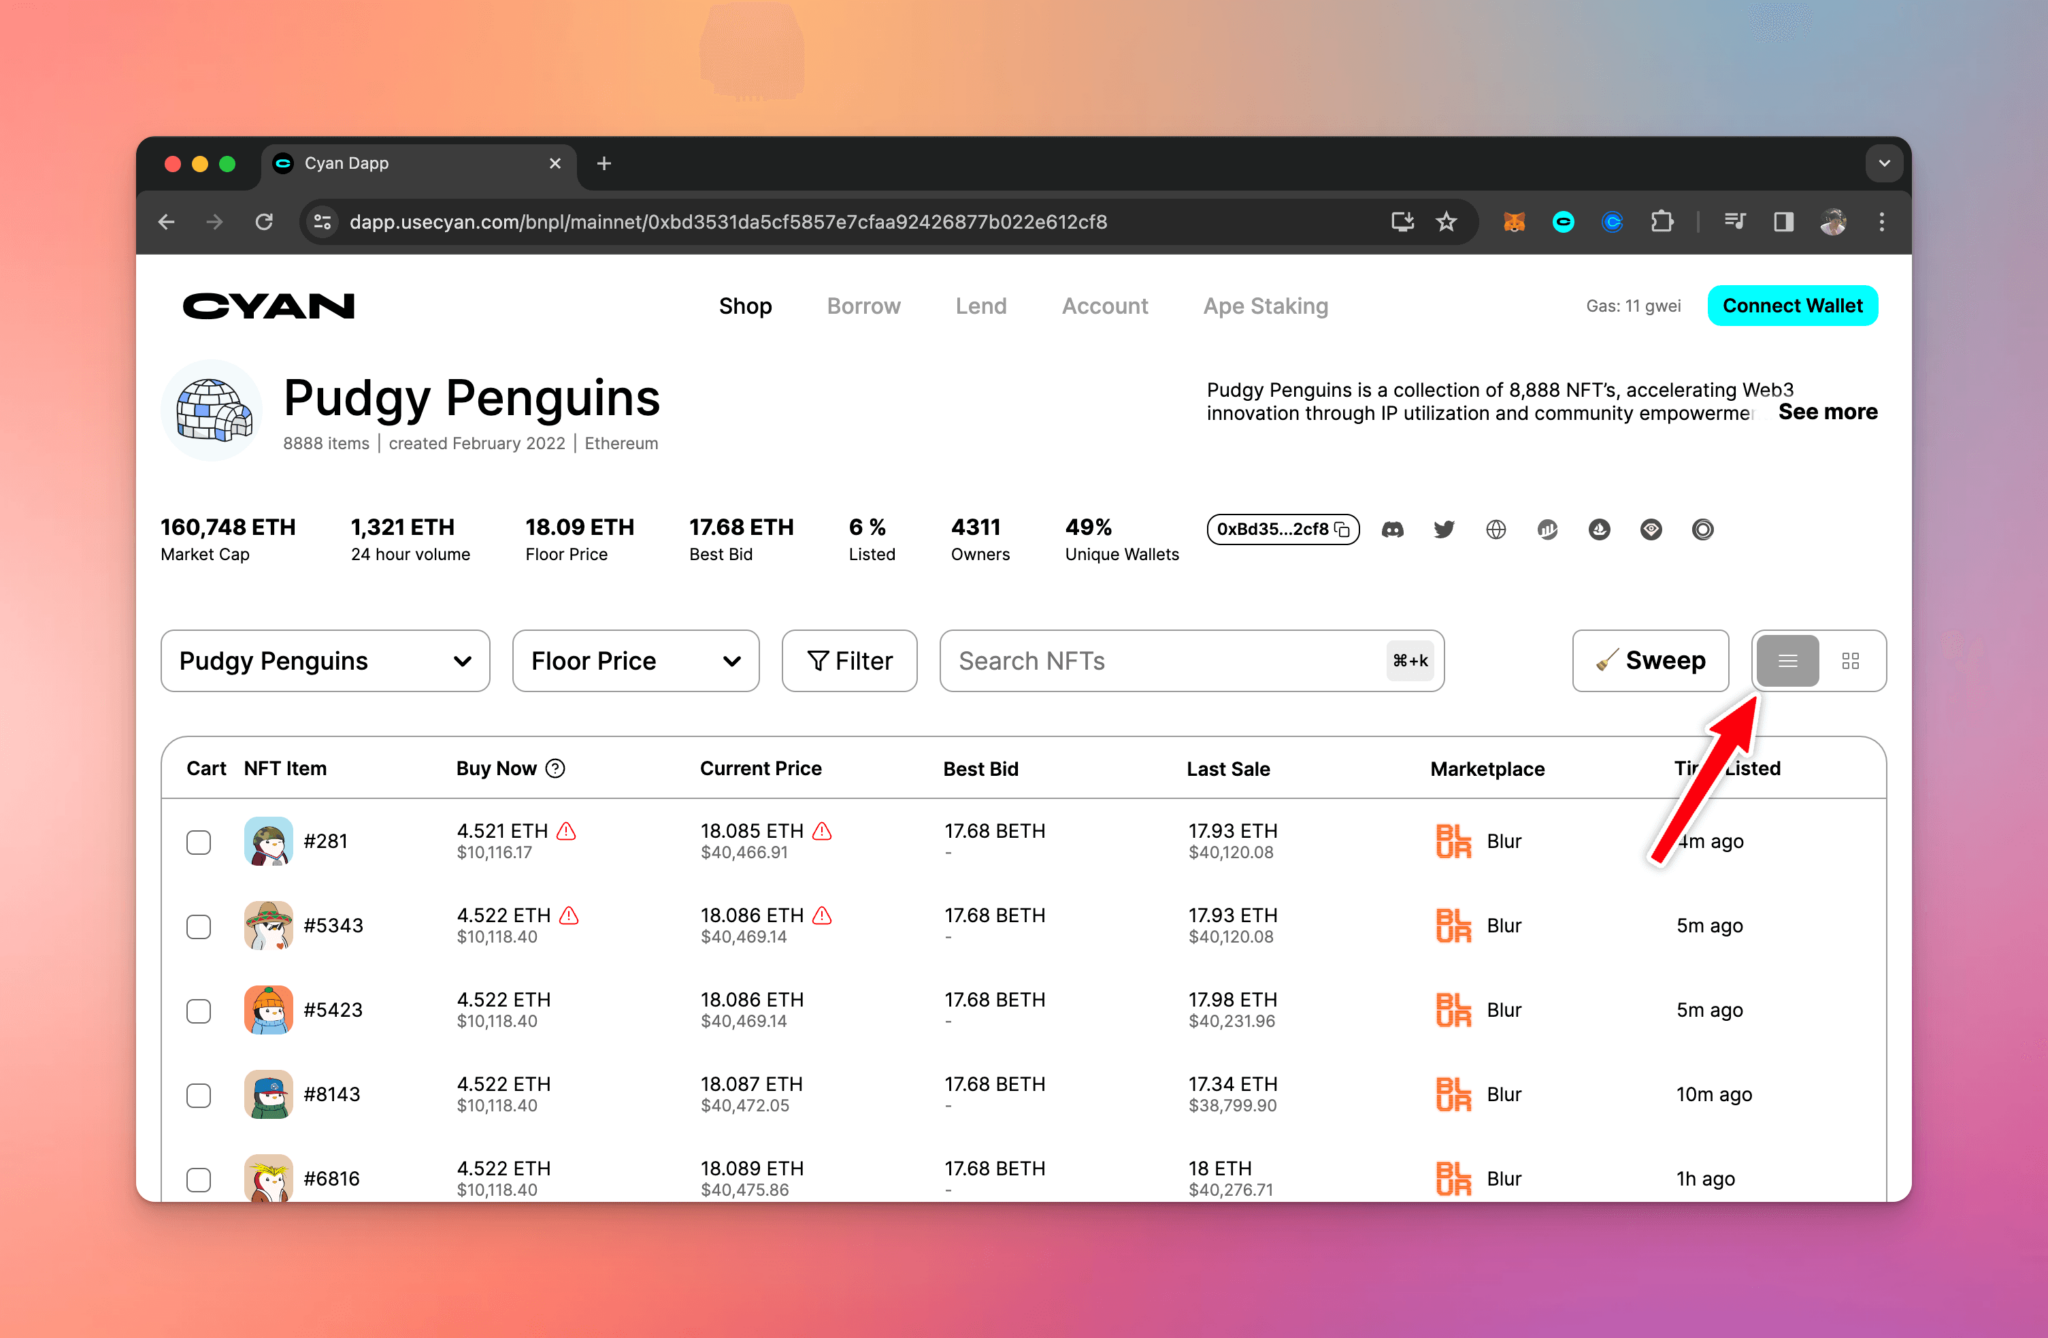Open the Ape Staking nav tab
This screenshot has height=1338, width=2048.
[1265, 306]
